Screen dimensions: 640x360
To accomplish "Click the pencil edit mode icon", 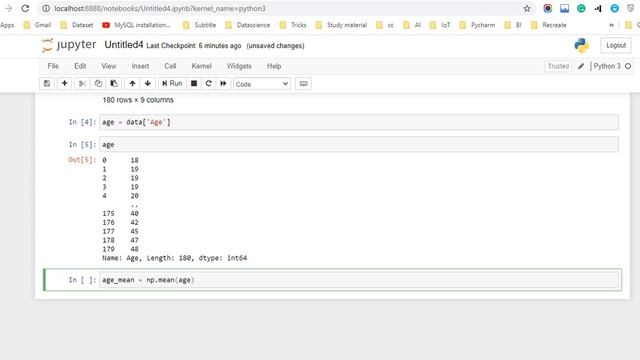I will coord(581,66).
